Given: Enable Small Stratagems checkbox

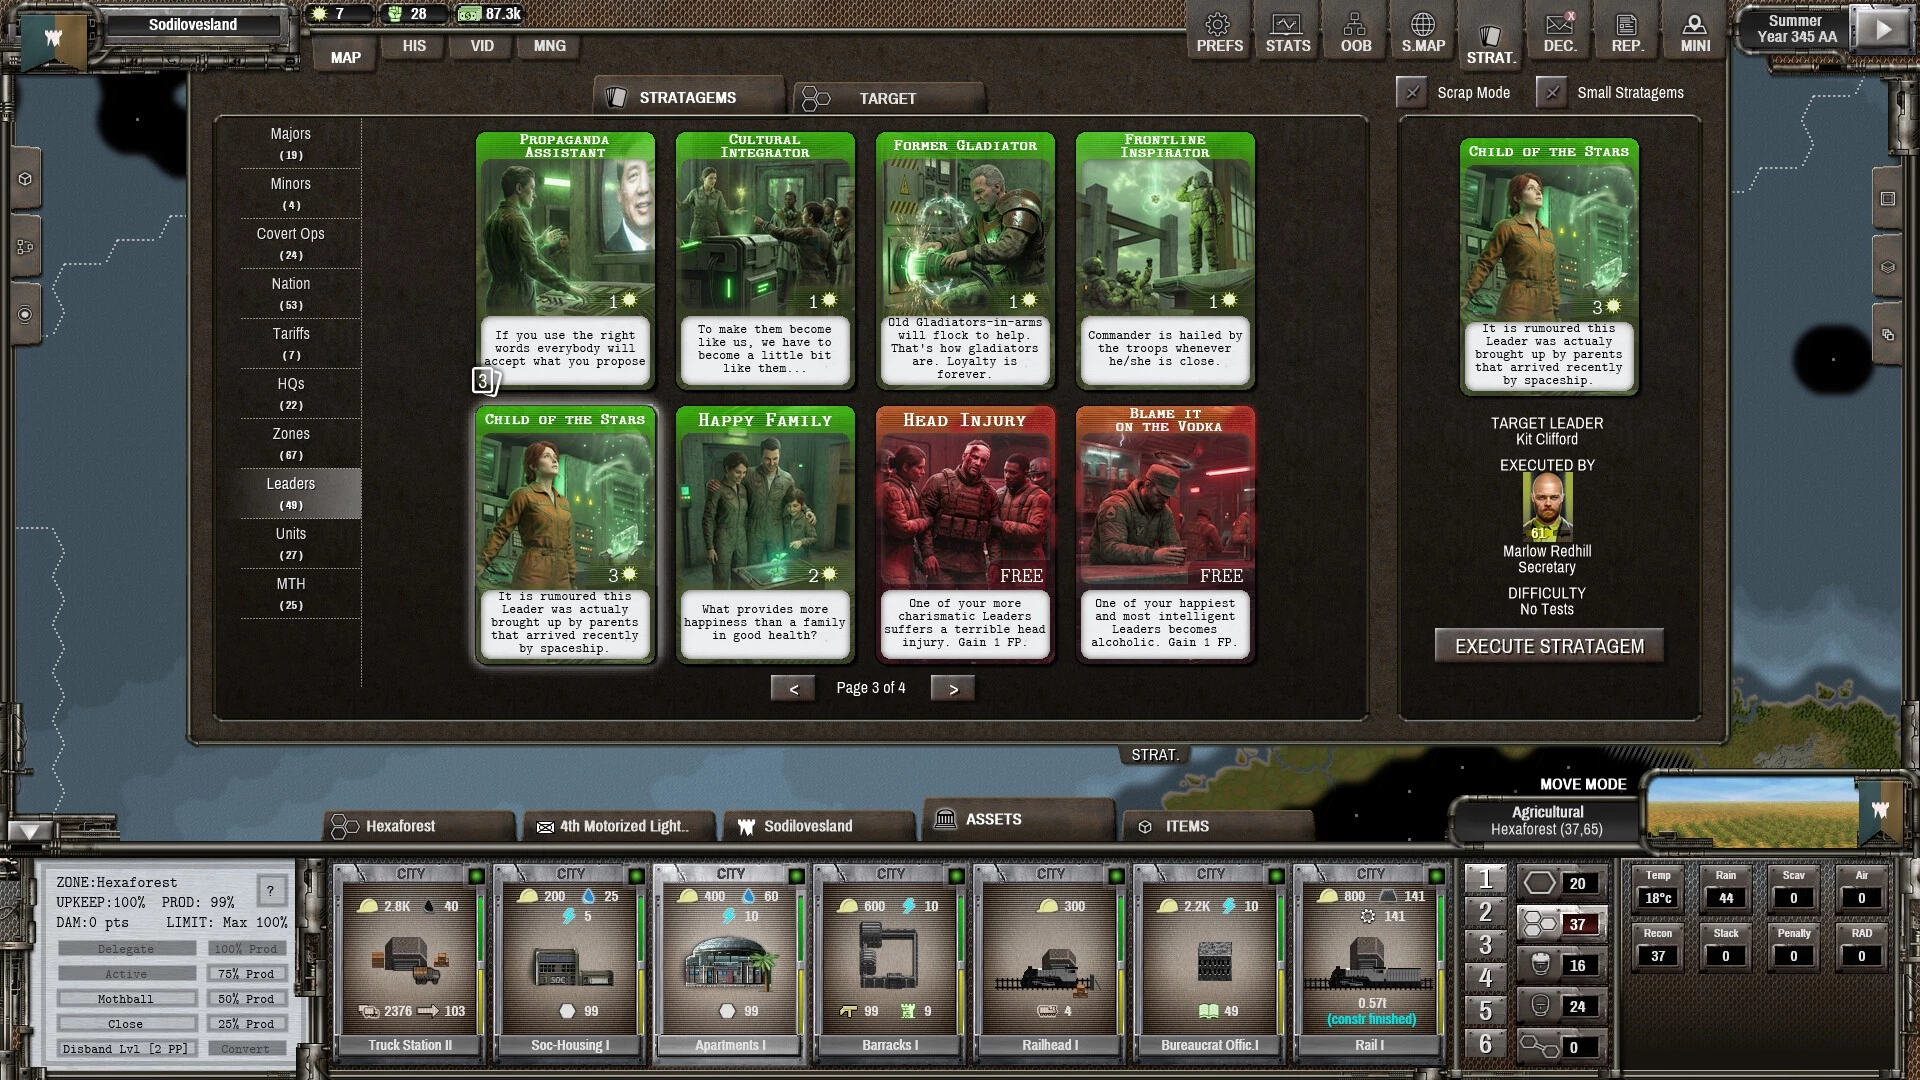Looking at the screenshot, I should pos(1551,93).
